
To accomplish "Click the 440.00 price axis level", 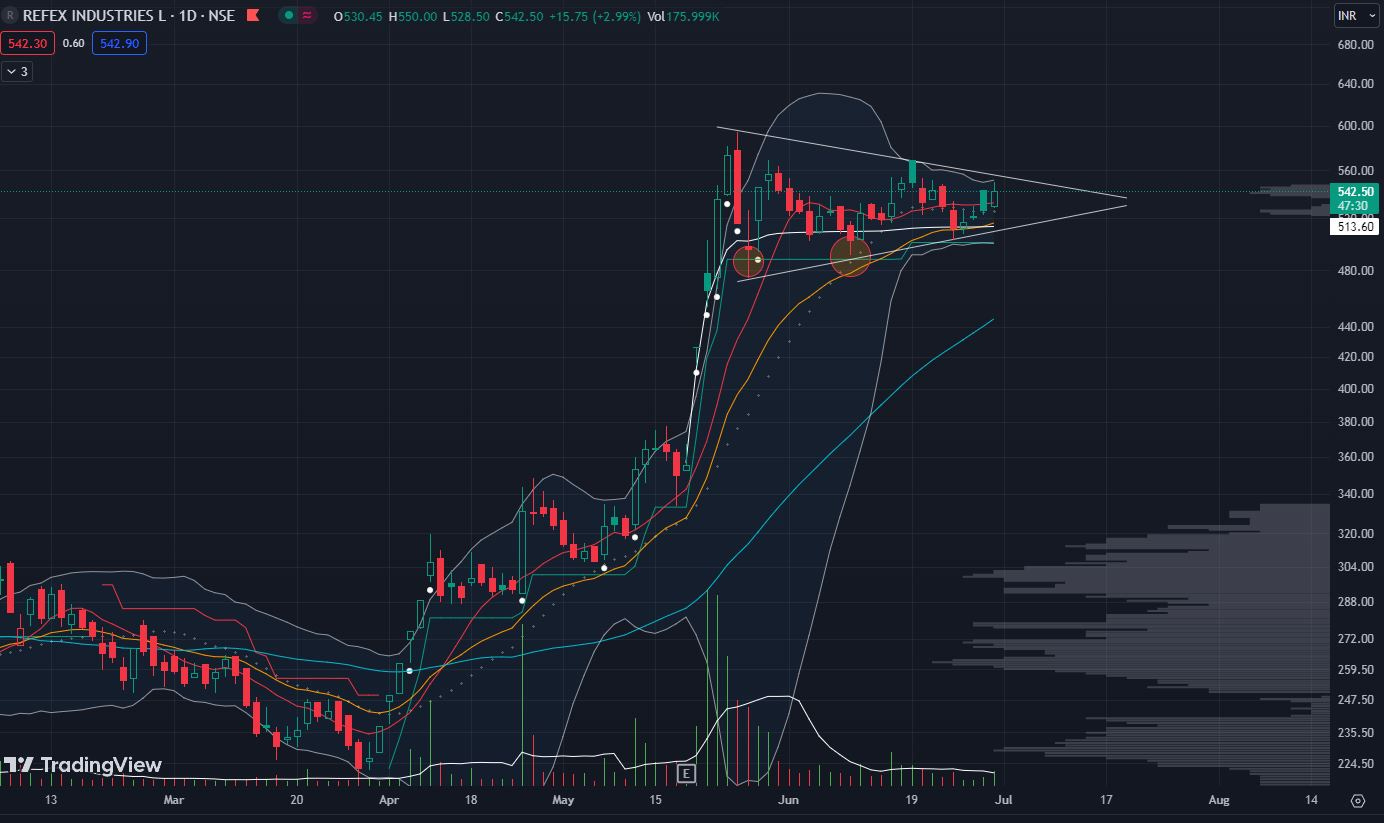I will tap(1357, 327).
